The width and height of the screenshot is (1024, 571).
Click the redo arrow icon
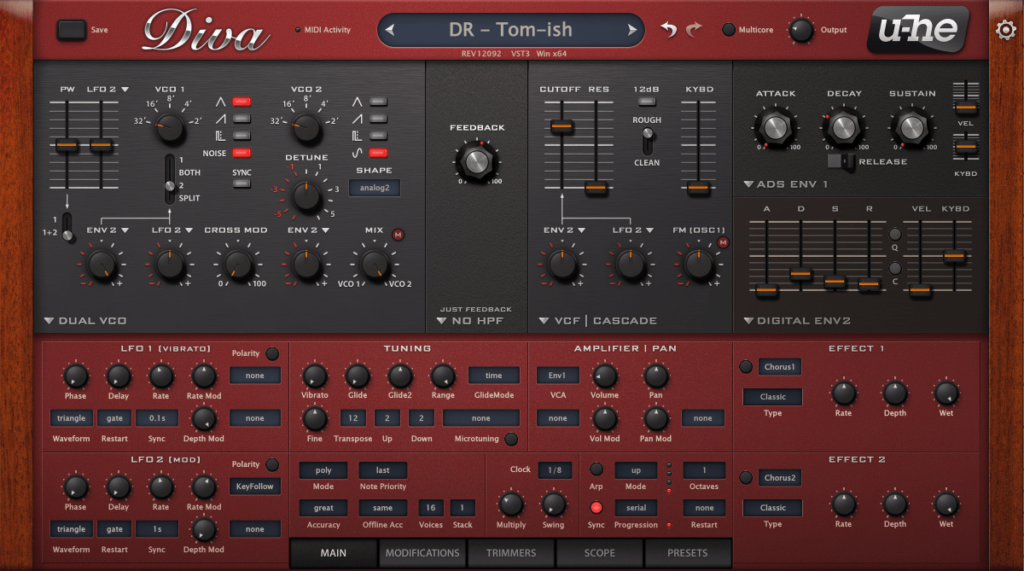[x=694, y=30]
